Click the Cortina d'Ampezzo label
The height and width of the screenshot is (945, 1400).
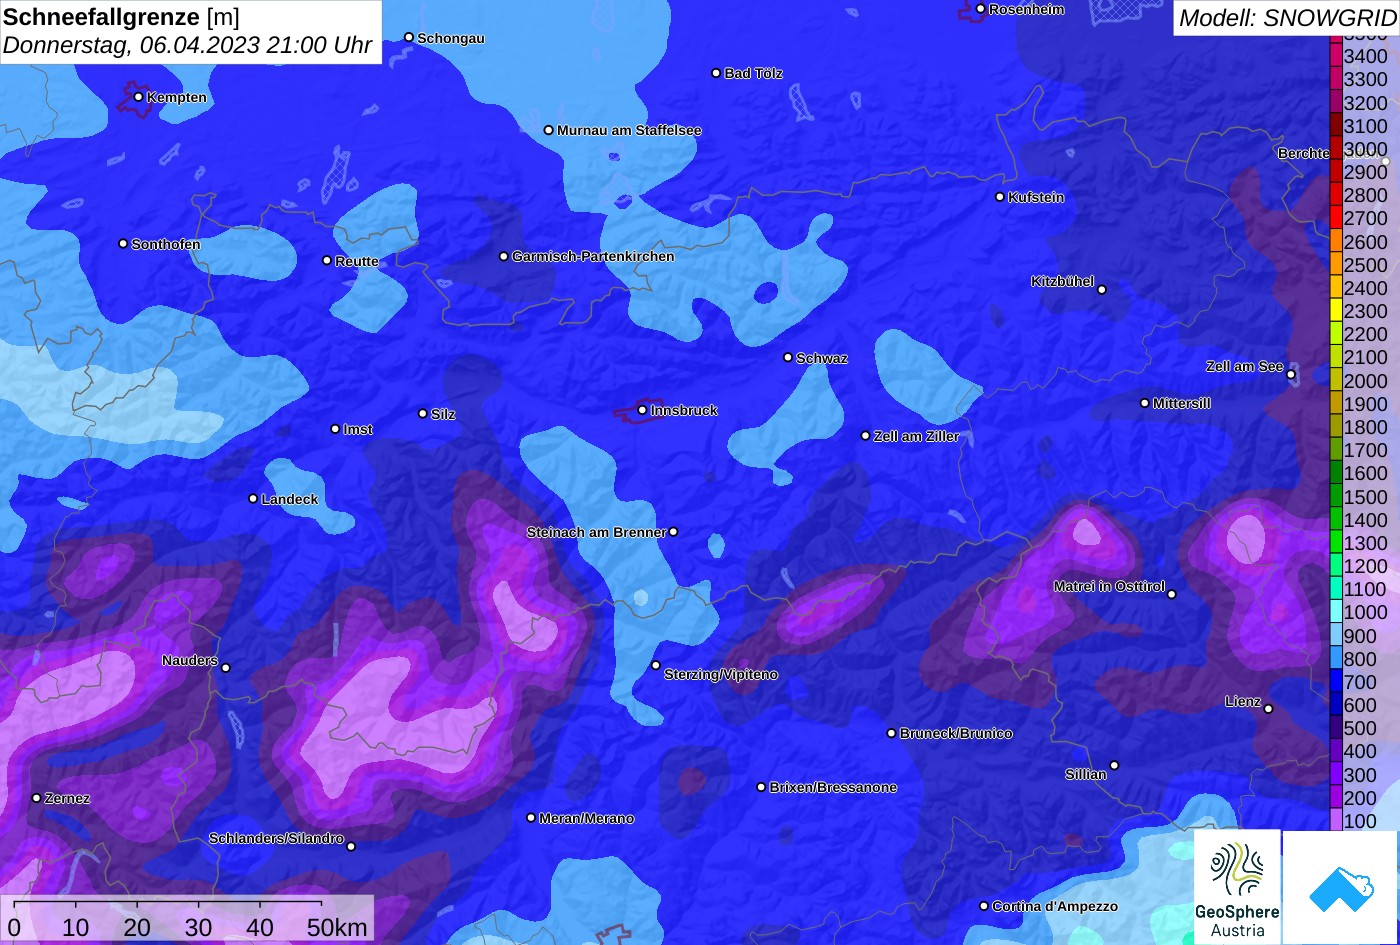tap(1055, 907)
